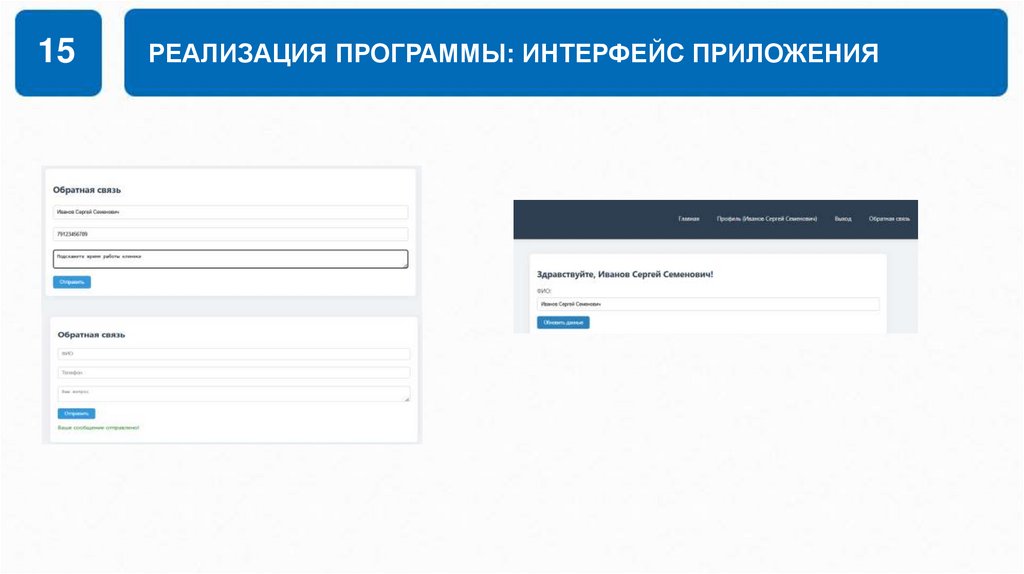Click Отправить below the filled question text
Screen dimensions: 1024x574
[72, 282]
